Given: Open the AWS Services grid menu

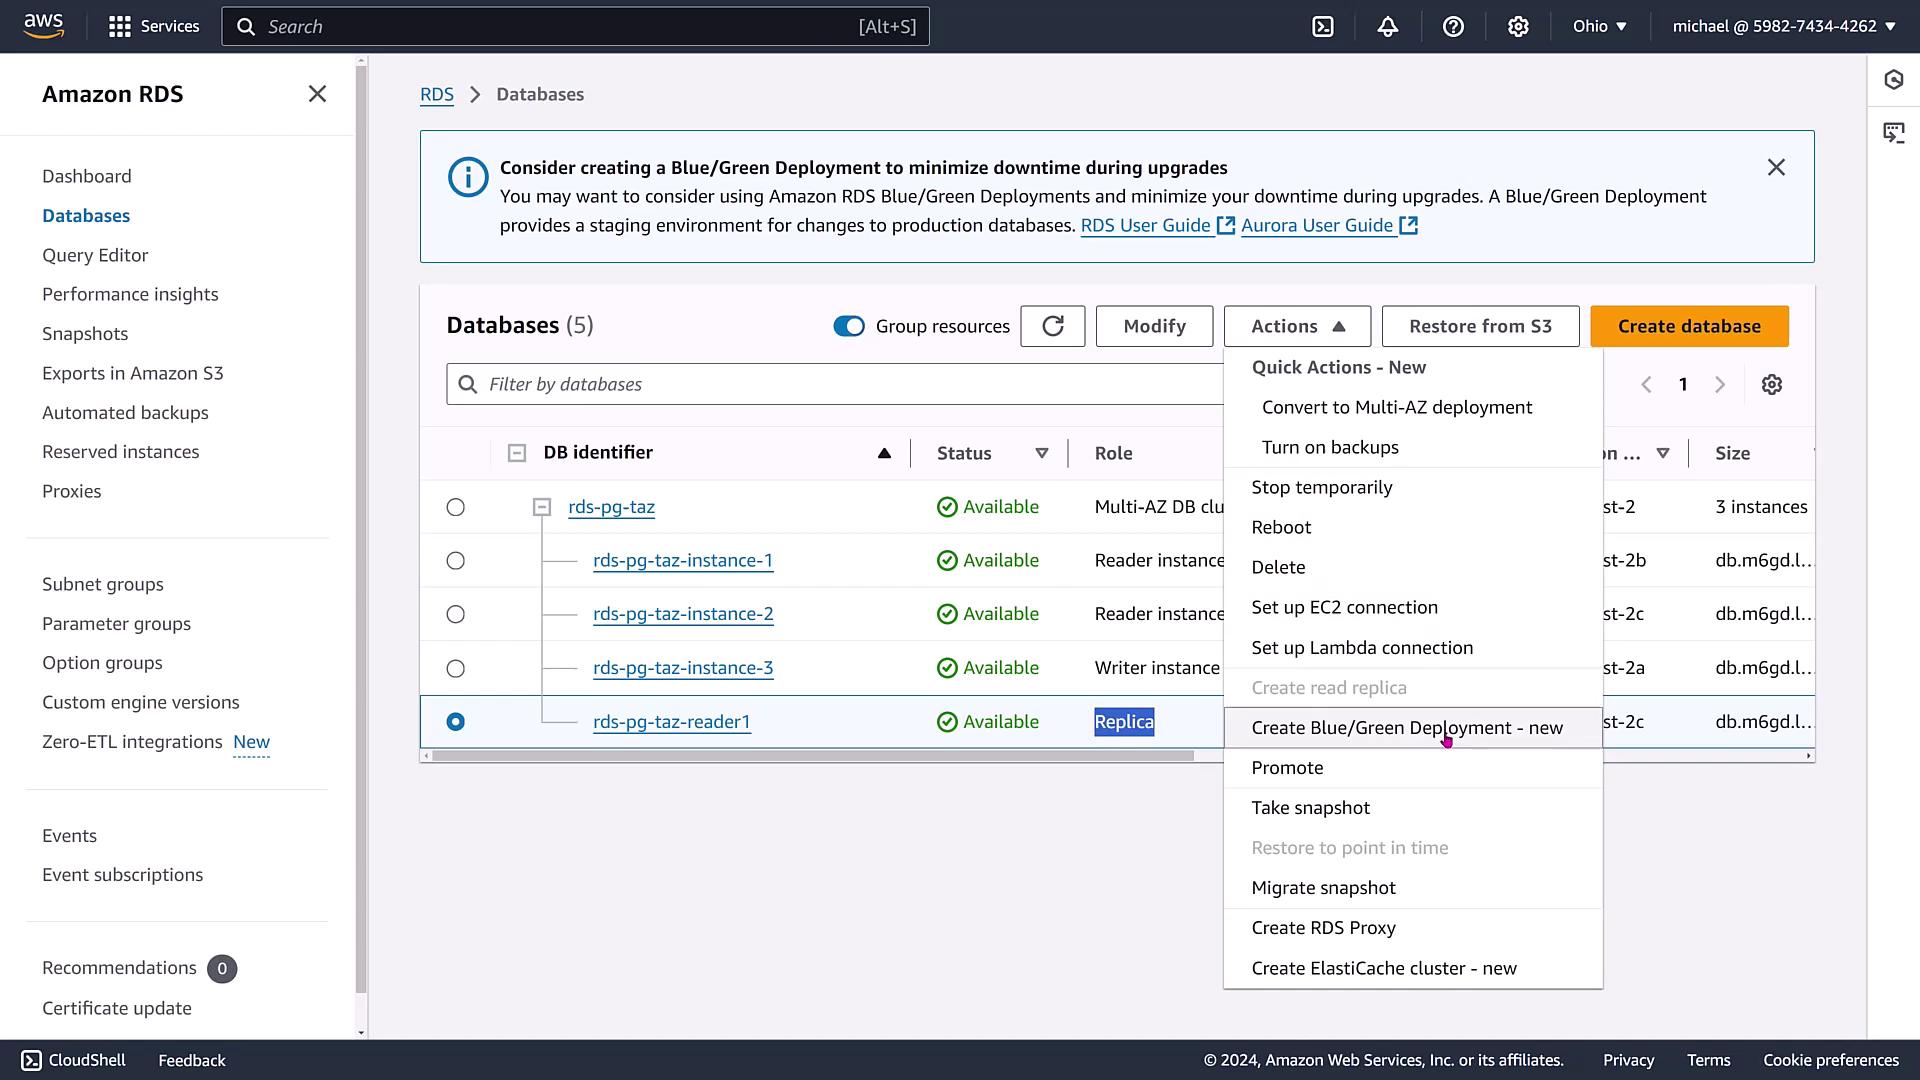Looking at the screenshot, I should pyautogui.click(x=120, y=27).
